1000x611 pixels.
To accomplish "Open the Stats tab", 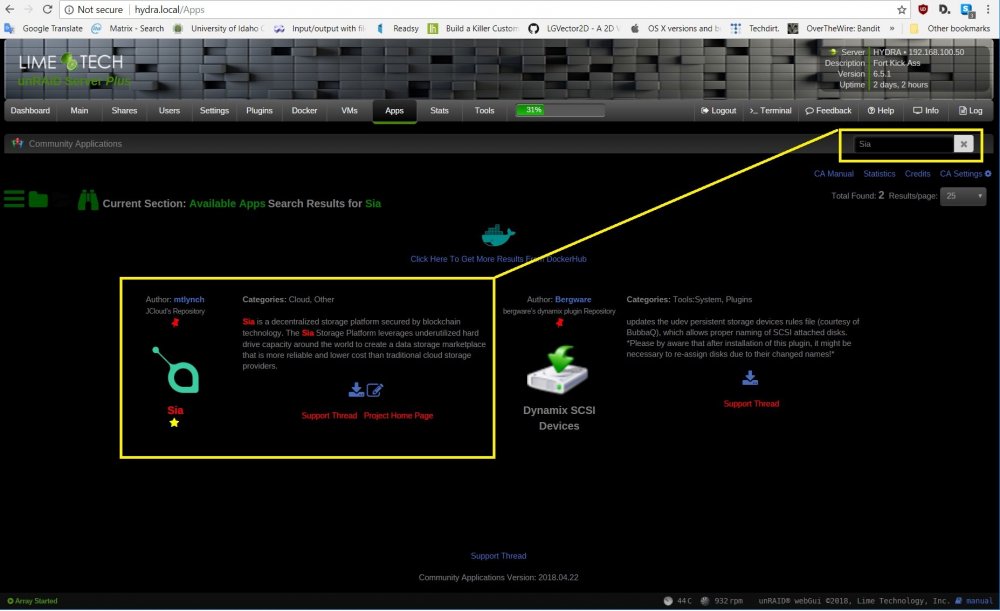I will pos(439,110).
